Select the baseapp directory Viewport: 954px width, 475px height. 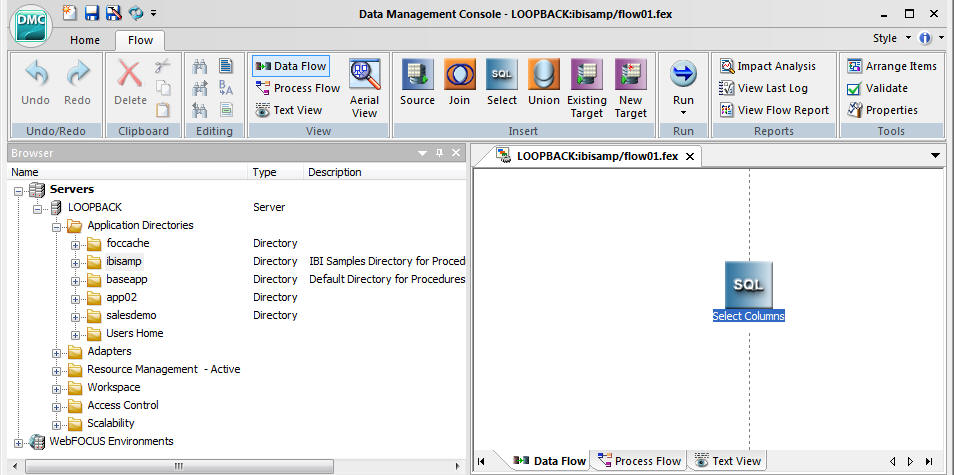click(x=127, y=279)
